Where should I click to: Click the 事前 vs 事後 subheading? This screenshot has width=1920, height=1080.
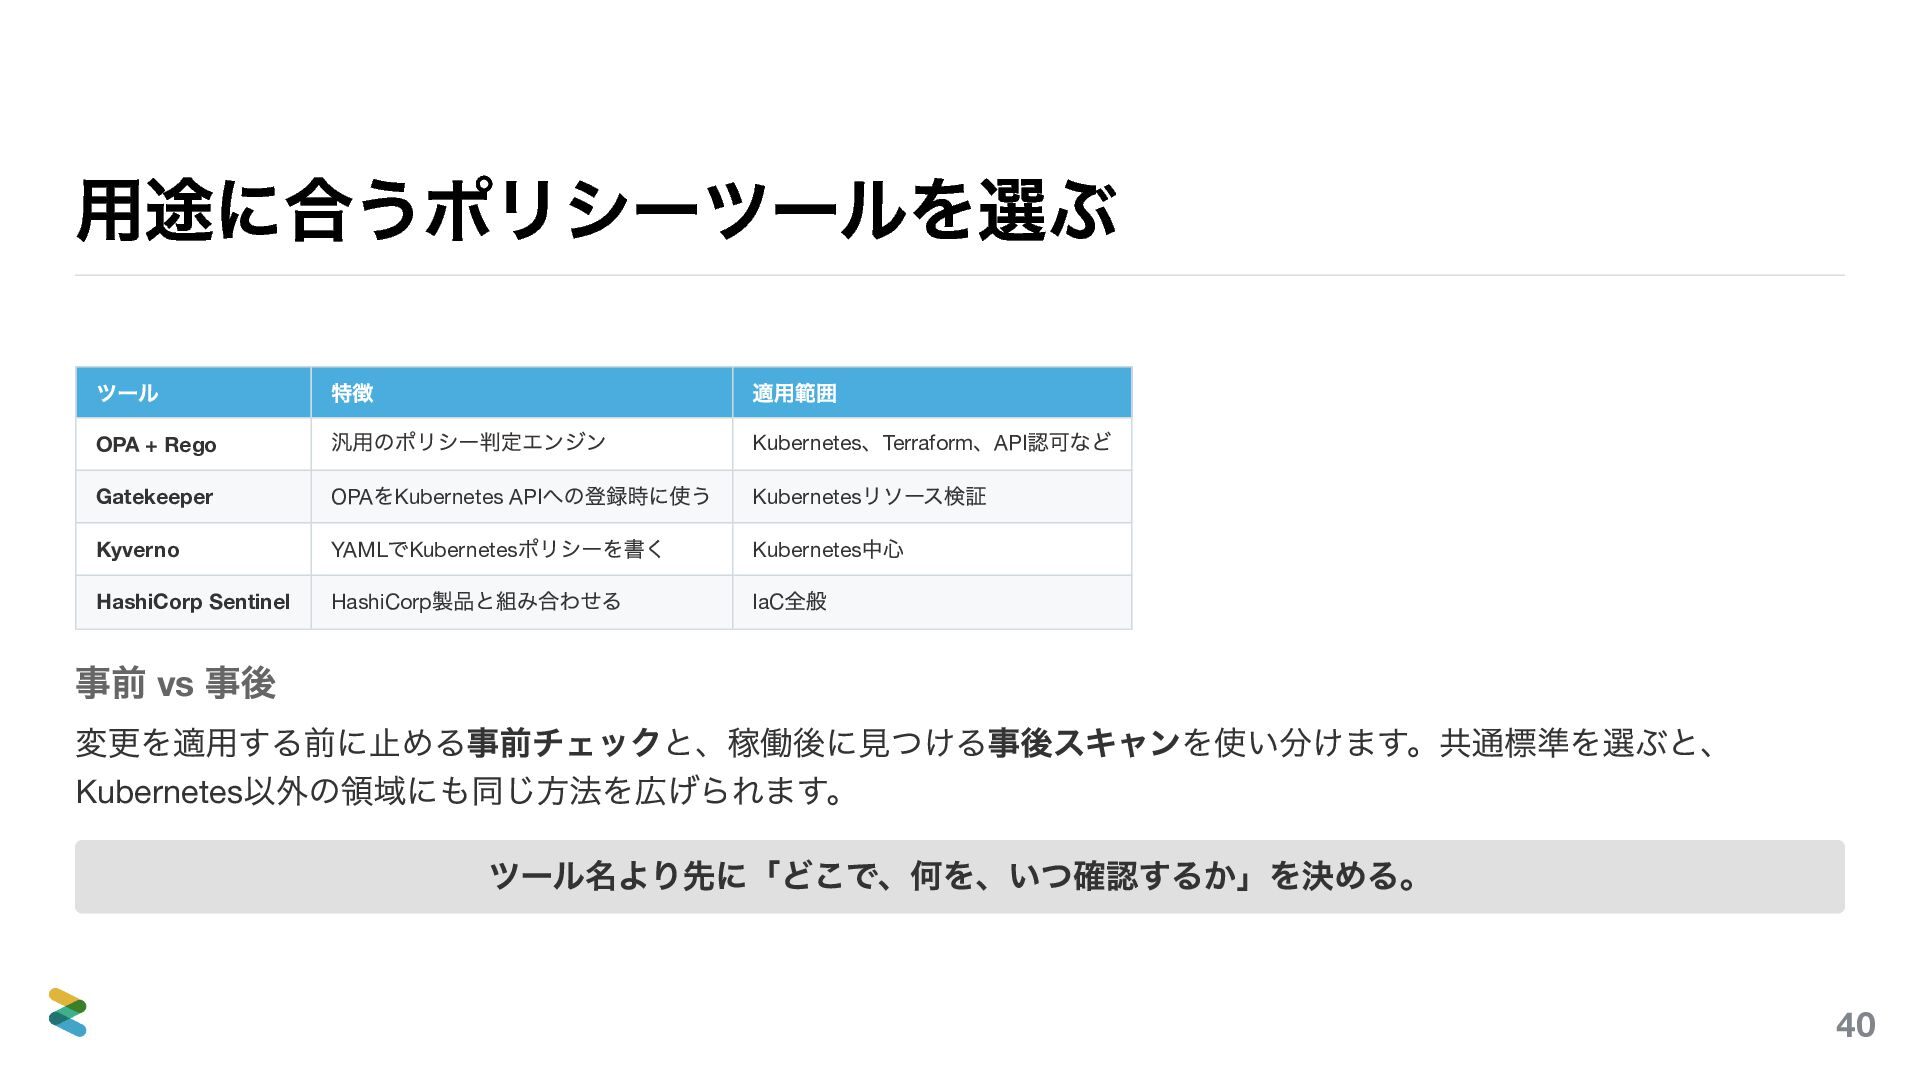pos(175,684)
